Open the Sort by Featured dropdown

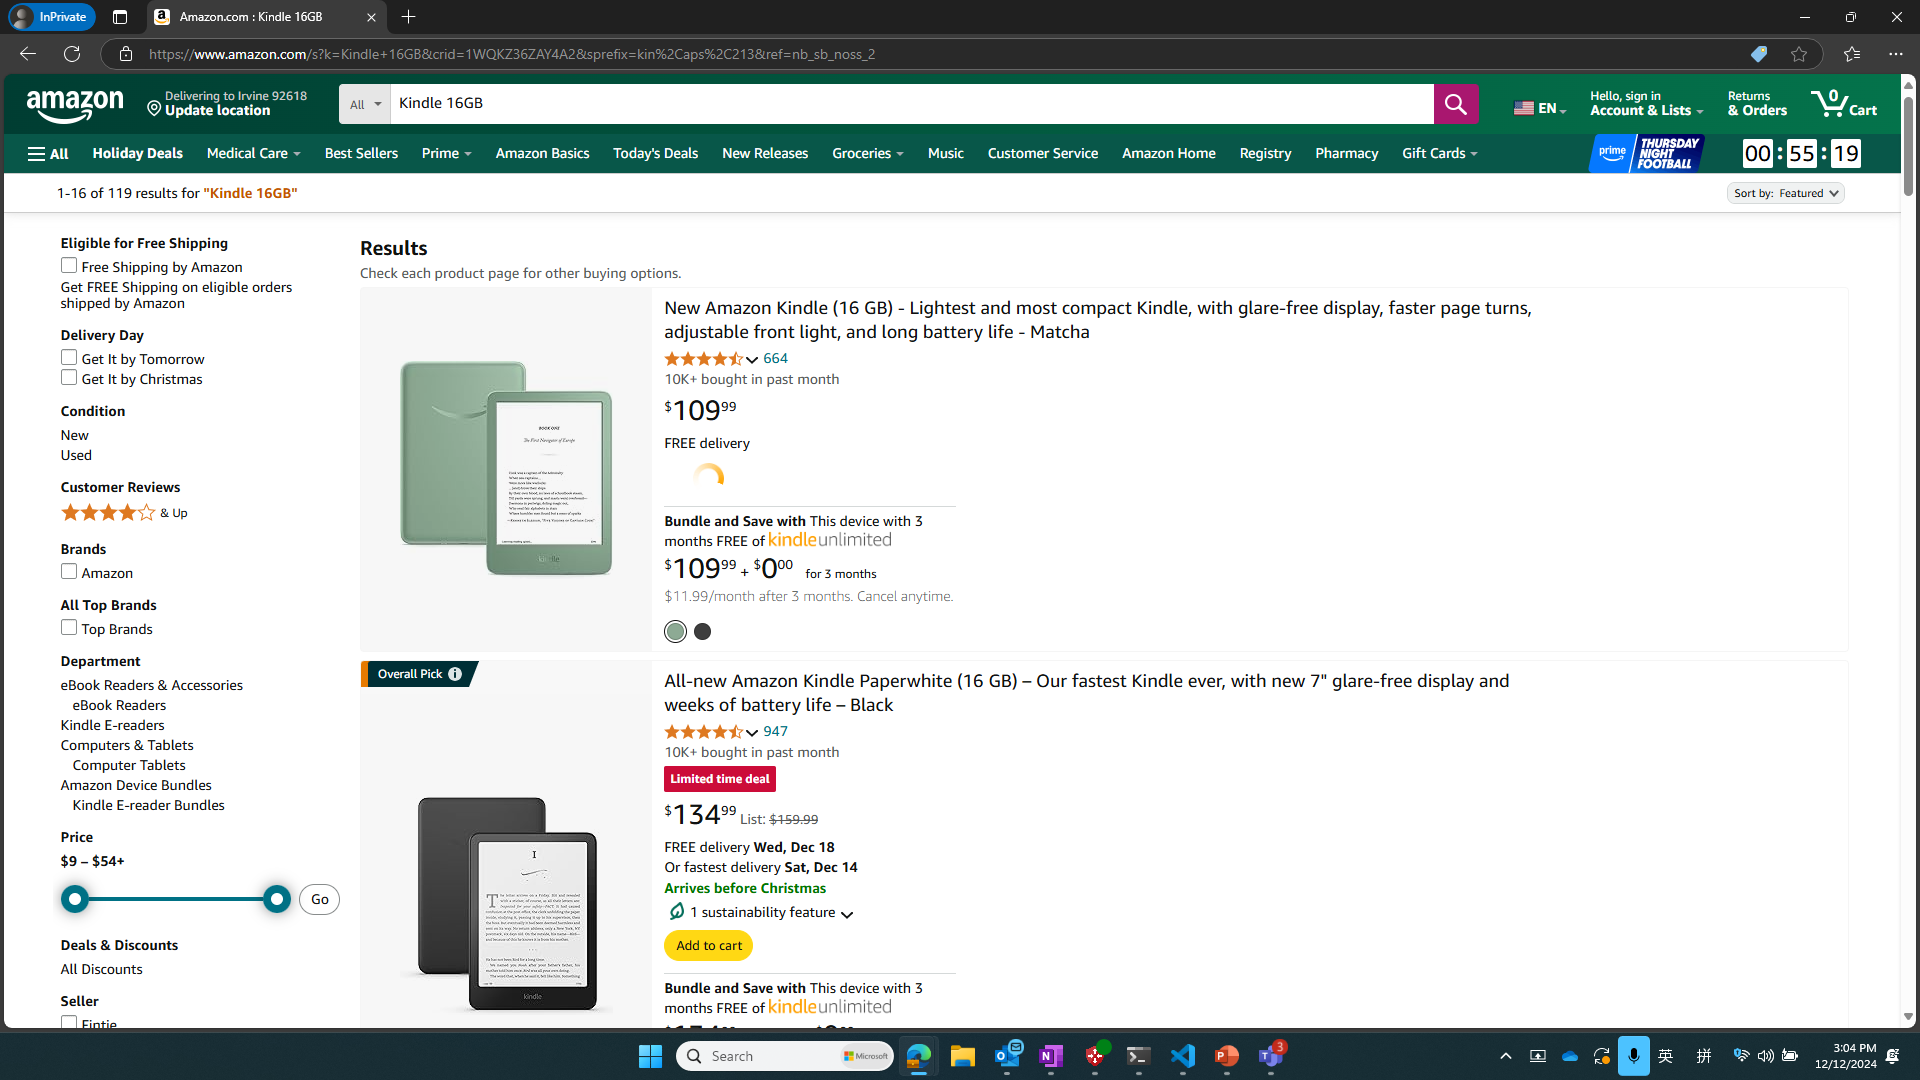click(1785, 193)
